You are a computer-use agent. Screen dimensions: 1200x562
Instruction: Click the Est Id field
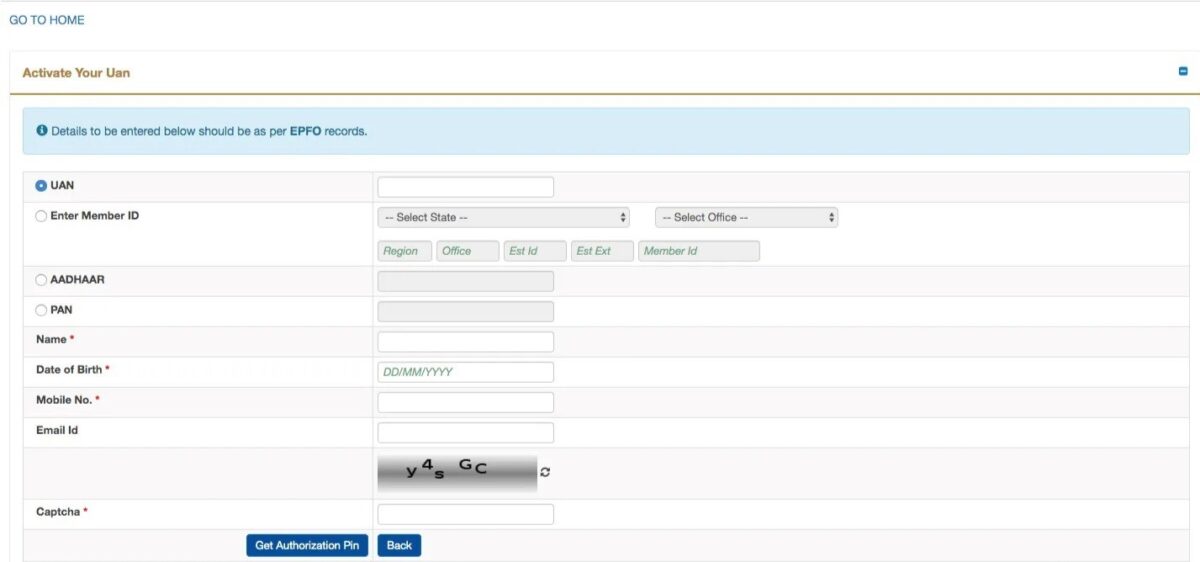(x=535, y=251)
